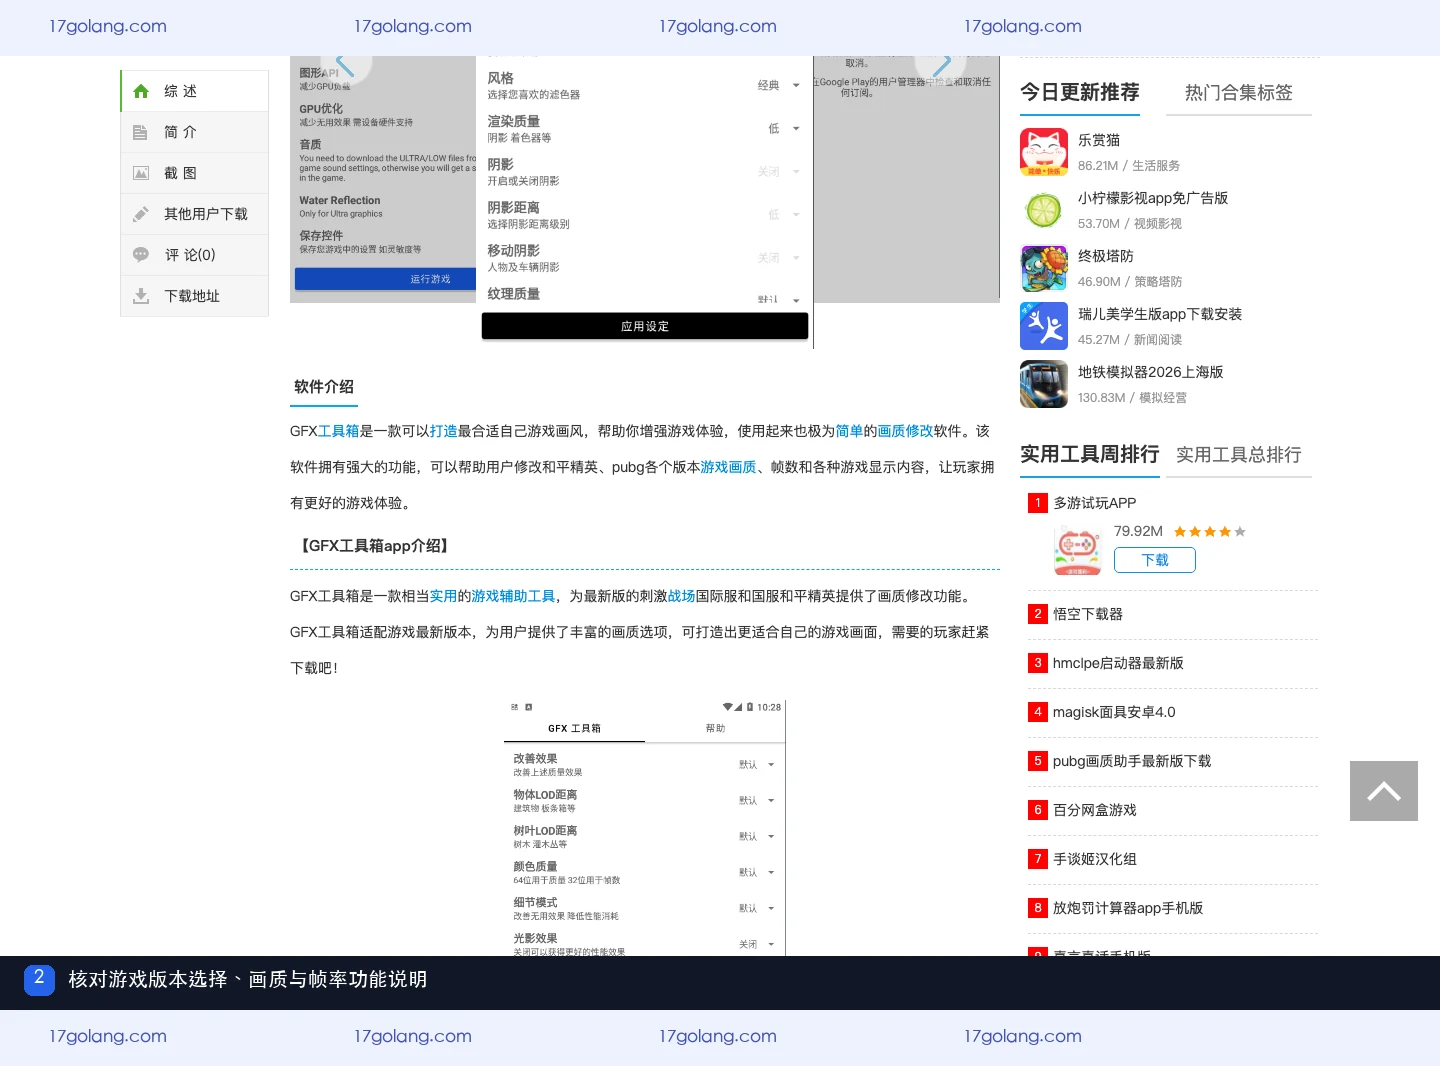The height and width of the screenshot is (1066, 1440).
Task: Open the 终极塔防 game icon
Action: point(1044,268)
